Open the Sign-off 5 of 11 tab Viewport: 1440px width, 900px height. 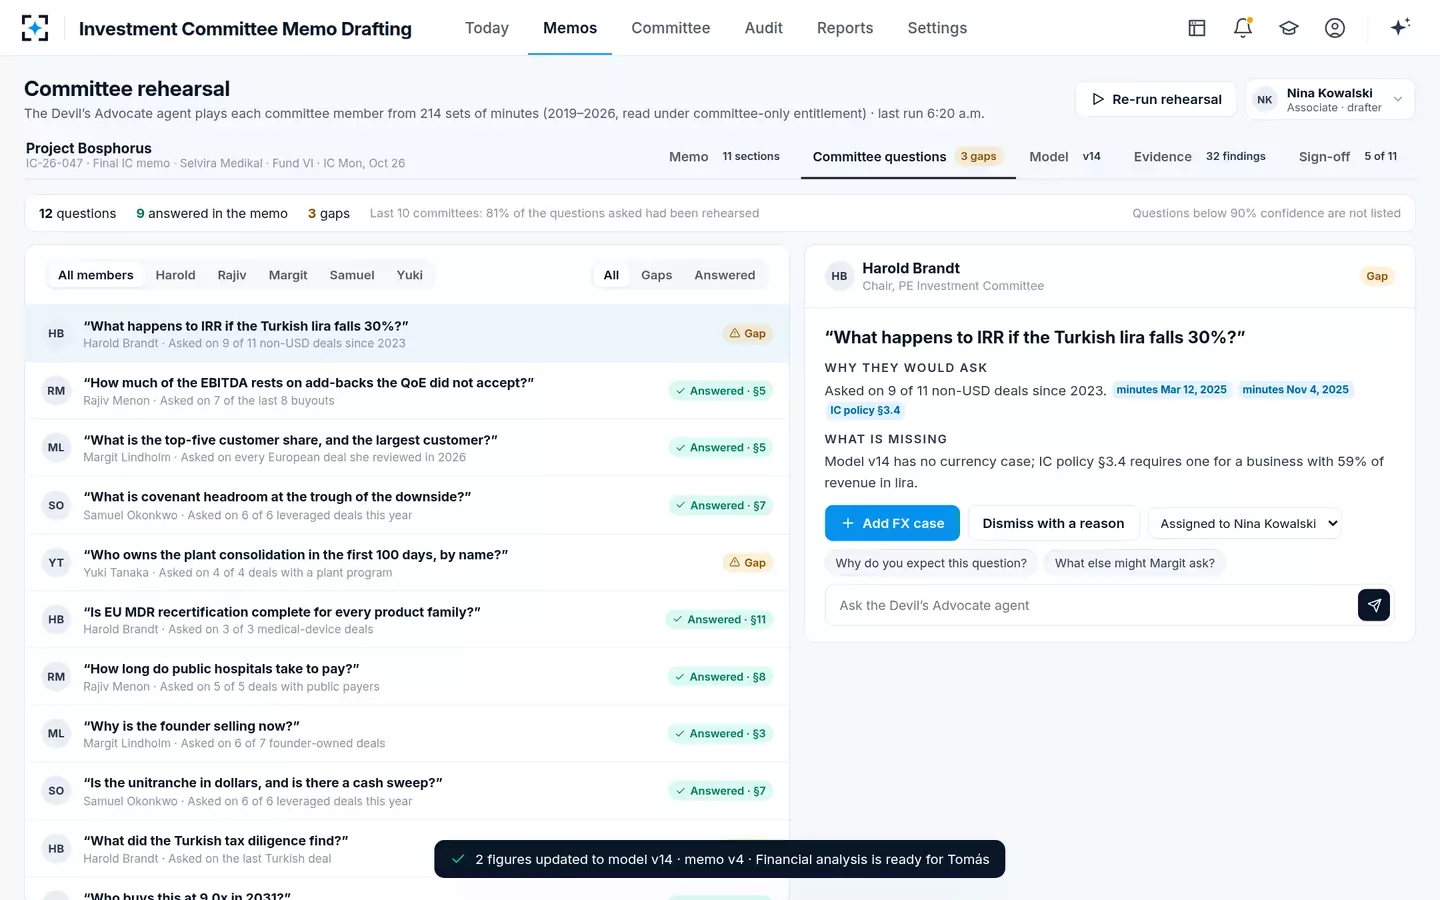(x=1348, y=157)
